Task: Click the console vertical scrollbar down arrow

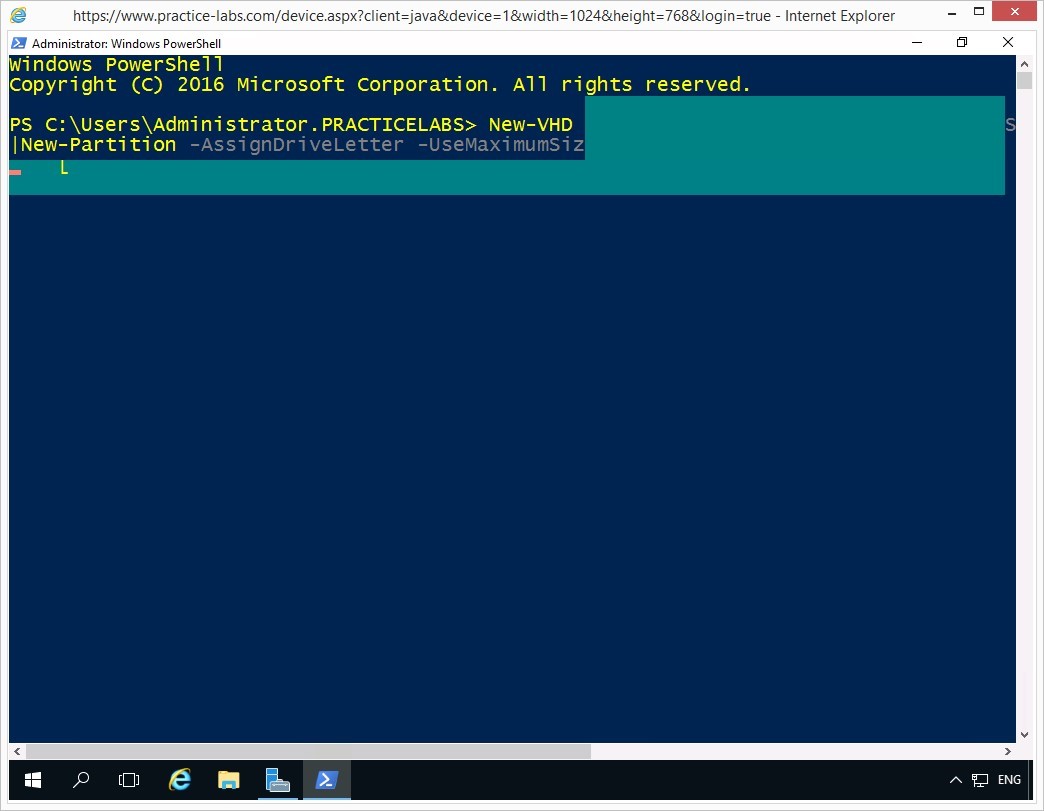Action: pos(1023,734)
